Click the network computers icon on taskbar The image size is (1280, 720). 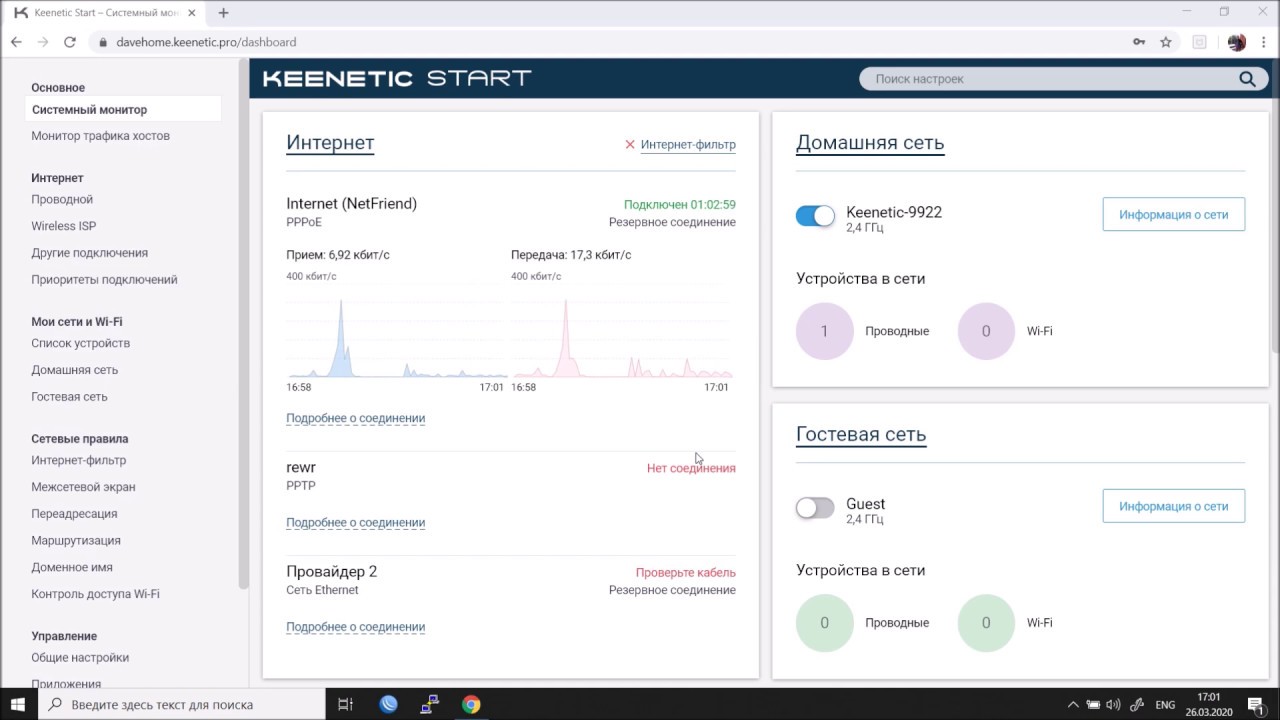click(429, 704)
